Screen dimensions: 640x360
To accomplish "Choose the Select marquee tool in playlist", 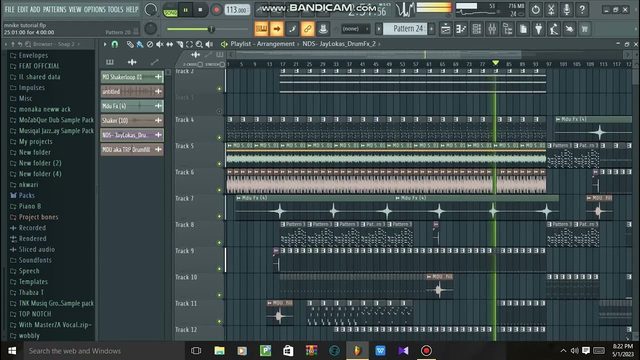I will 189,44.
